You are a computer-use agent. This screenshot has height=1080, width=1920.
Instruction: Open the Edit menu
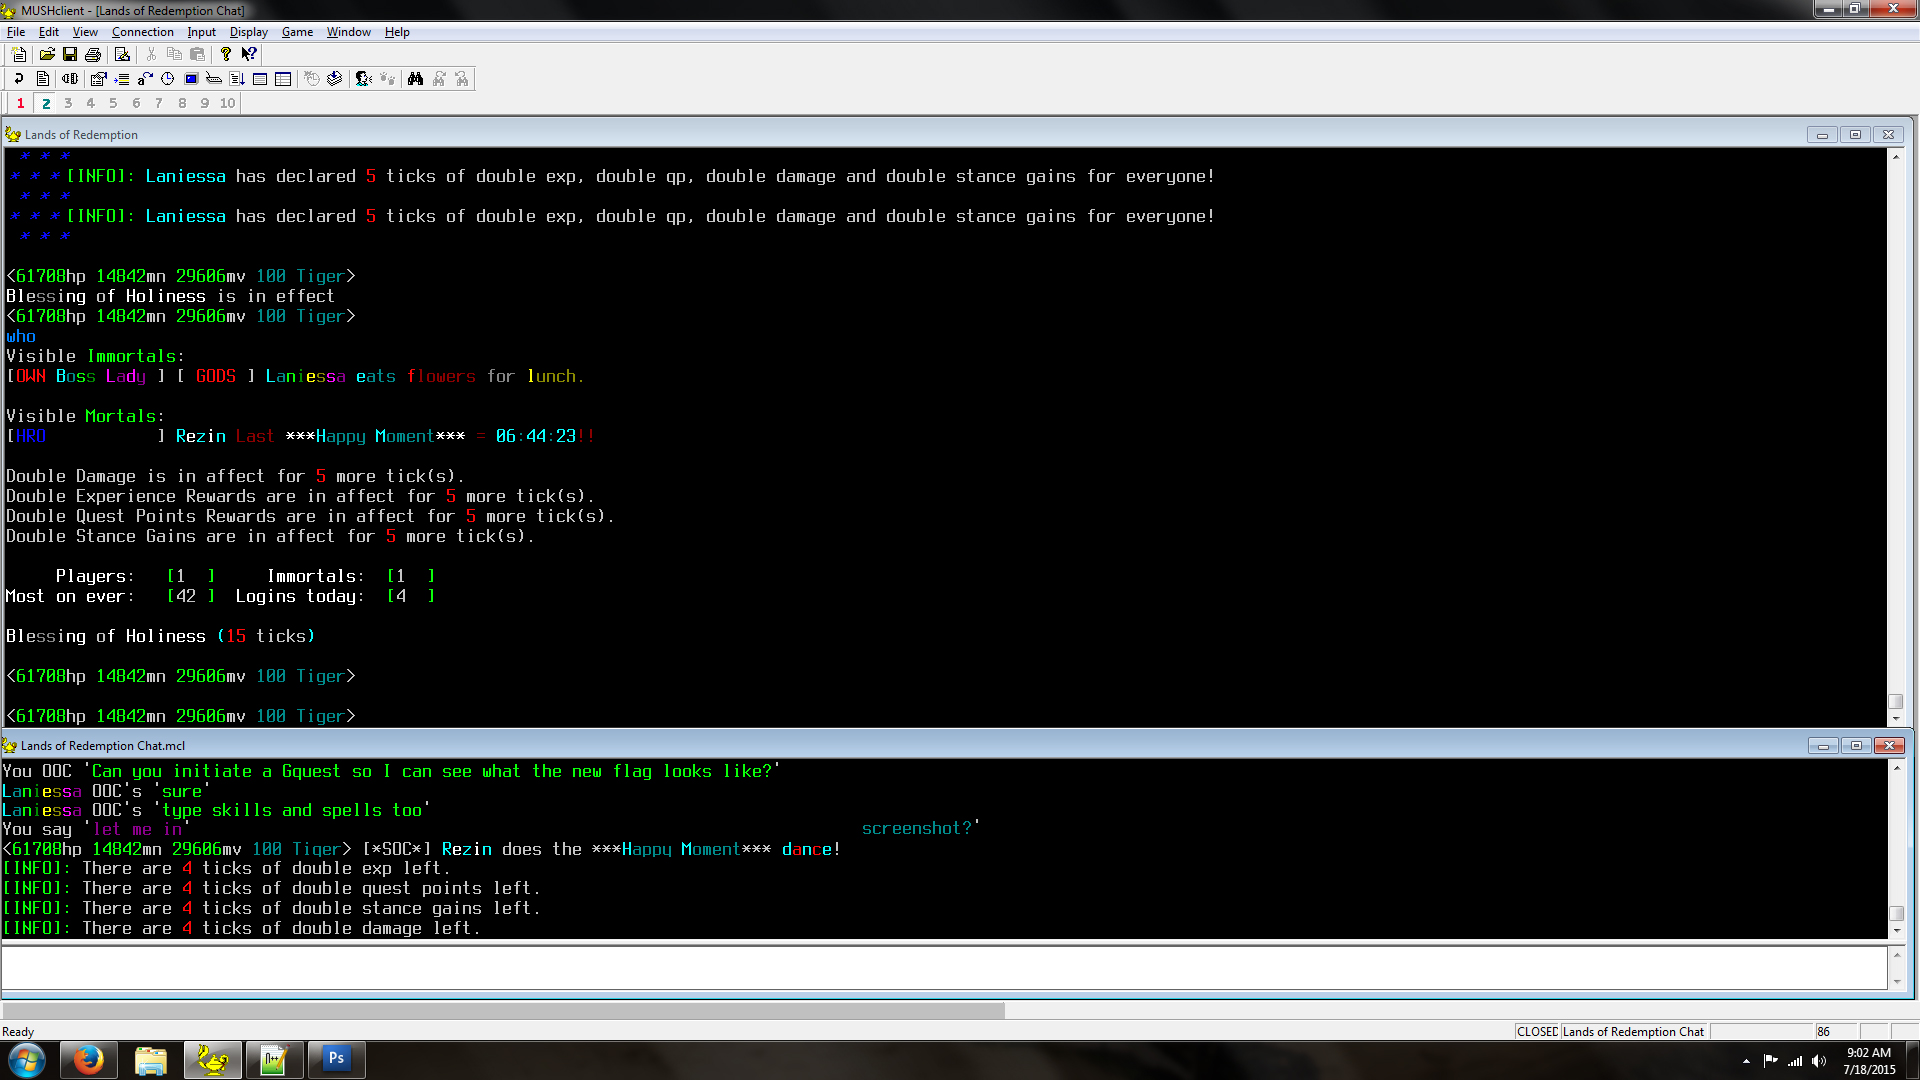pyautogui.click(x=49, y=32)
